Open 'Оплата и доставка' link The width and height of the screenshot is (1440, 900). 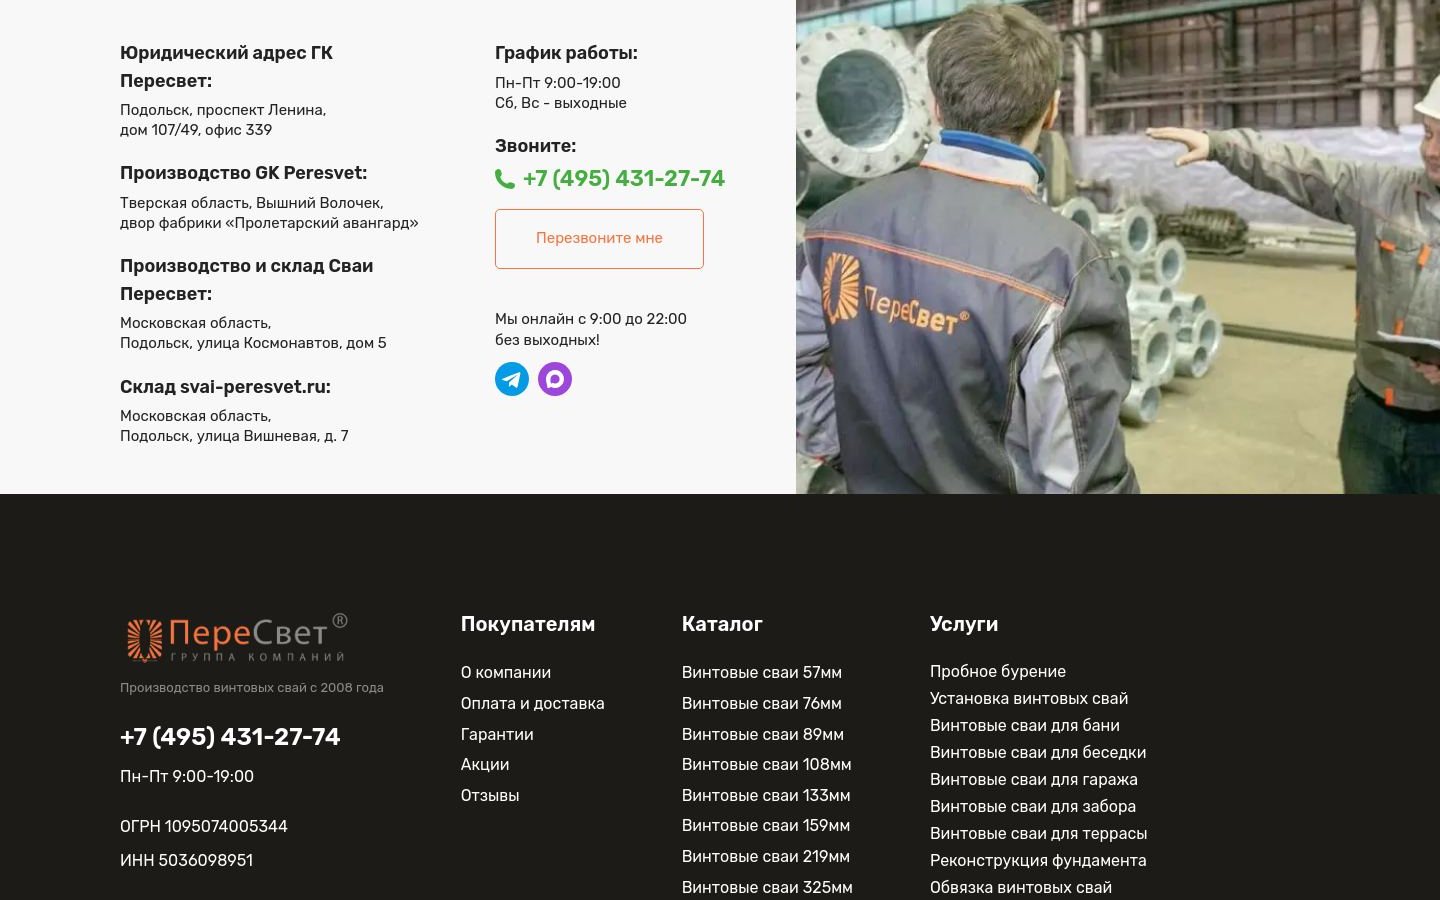[533, 704]
